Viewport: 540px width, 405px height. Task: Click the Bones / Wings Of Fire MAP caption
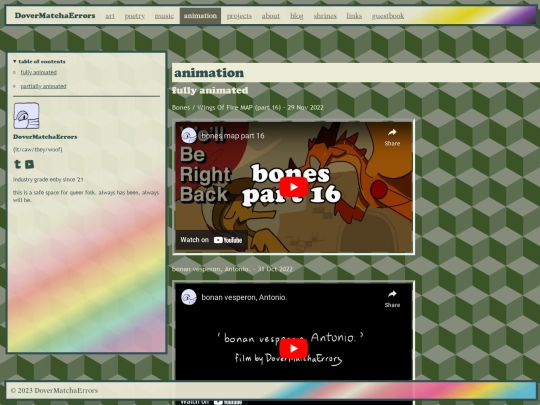coord(248,107)
